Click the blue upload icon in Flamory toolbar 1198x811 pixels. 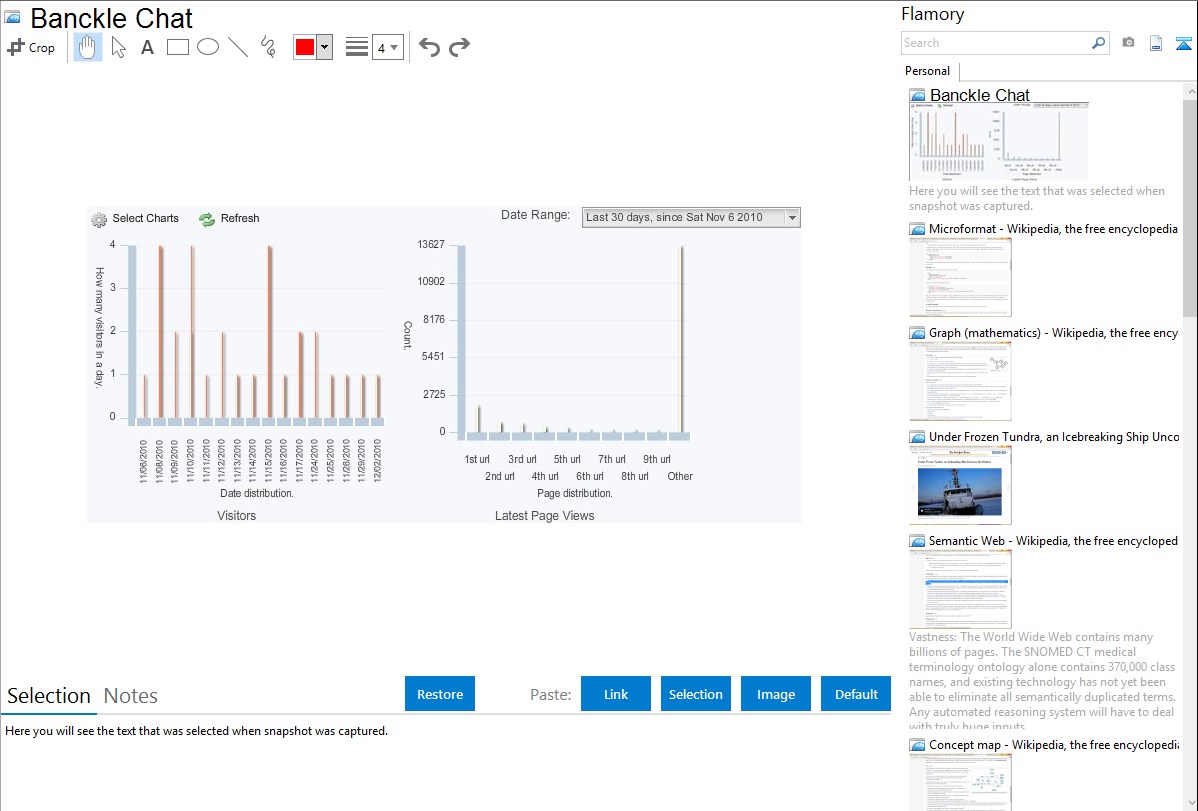click(x=1183, y=44)
